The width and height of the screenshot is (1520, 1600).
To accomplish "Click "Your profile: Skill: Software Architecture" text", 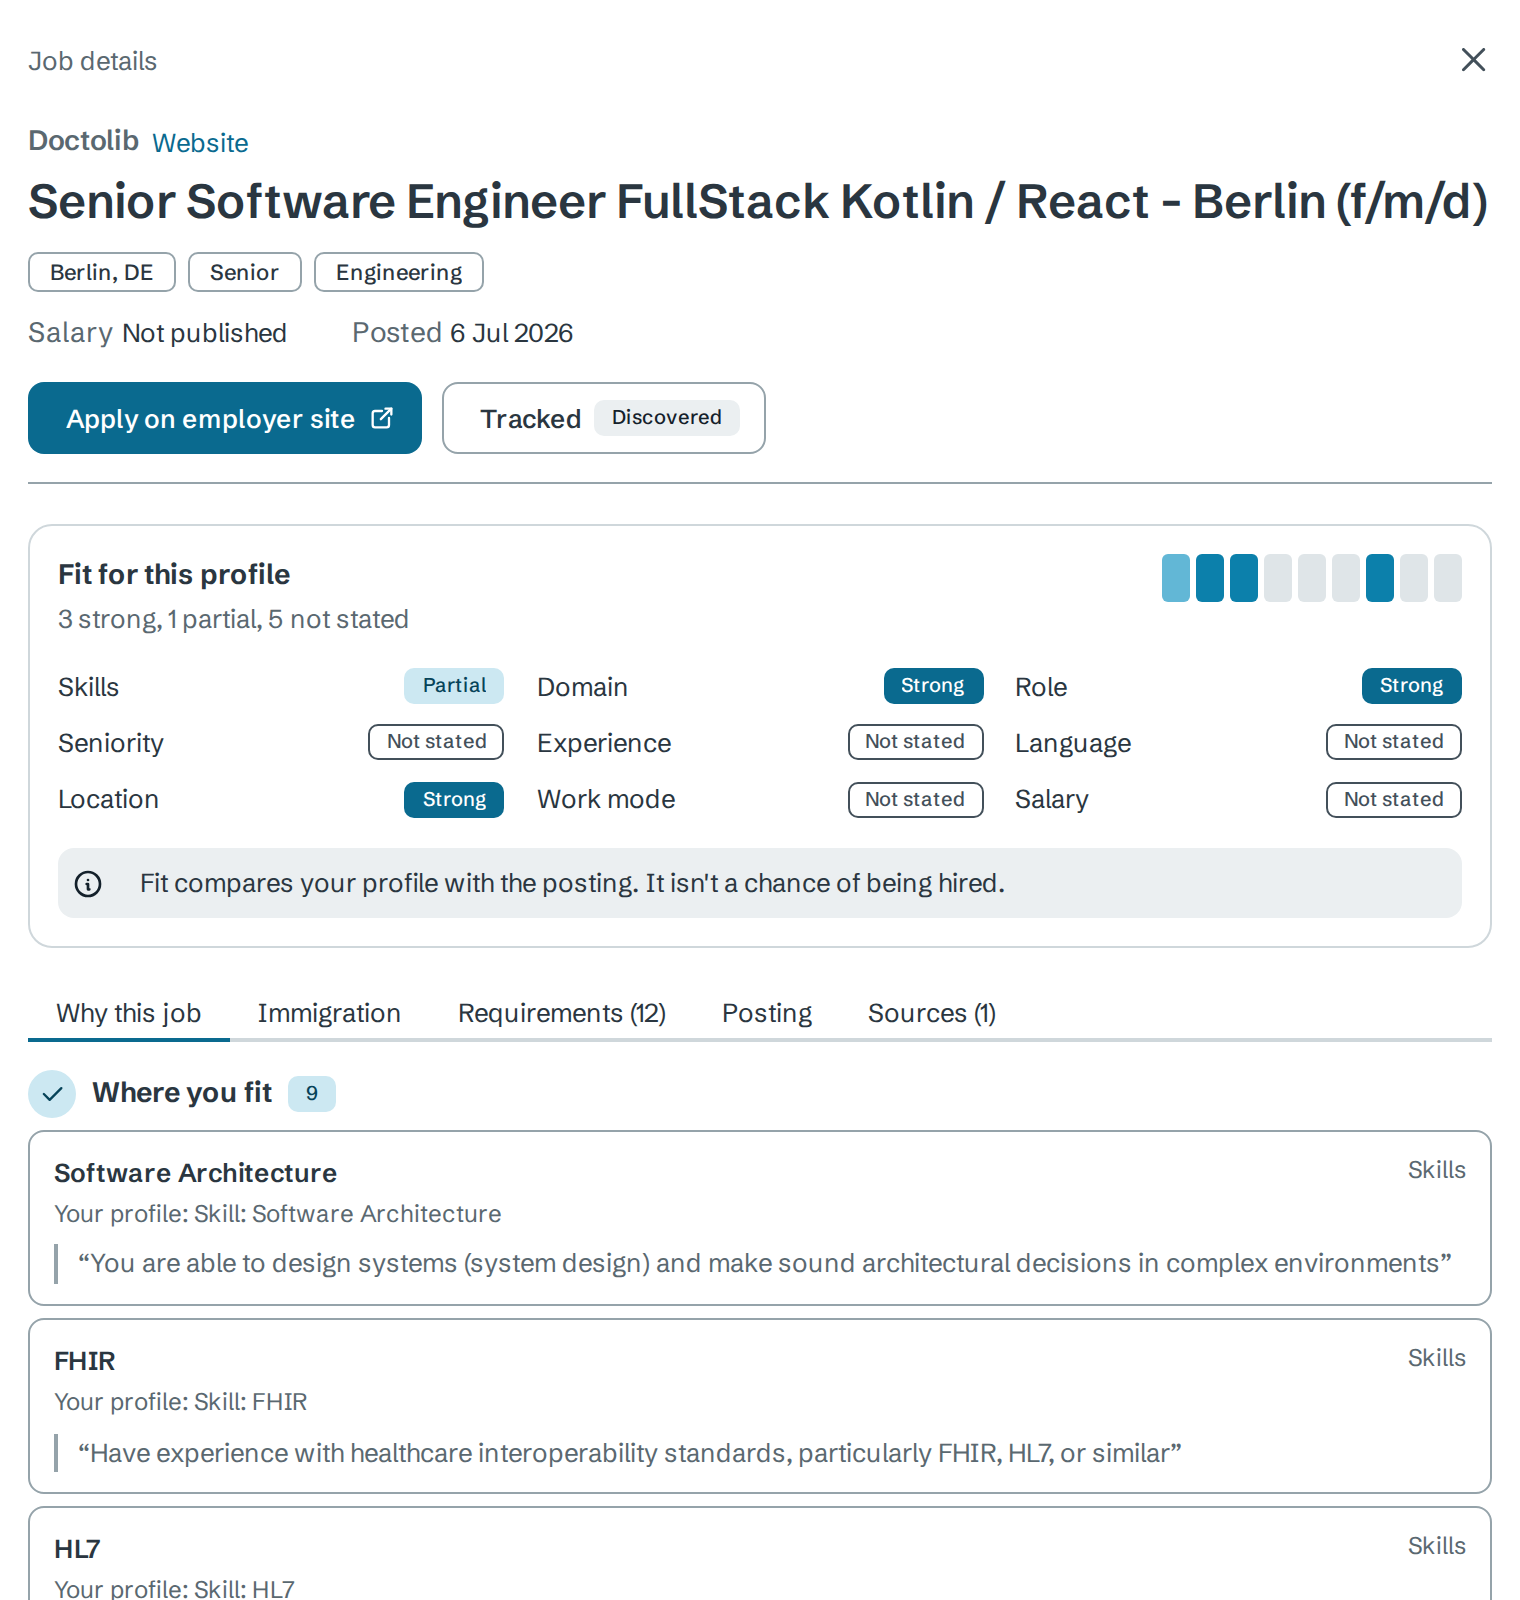I will click(x=278, y=1214).
